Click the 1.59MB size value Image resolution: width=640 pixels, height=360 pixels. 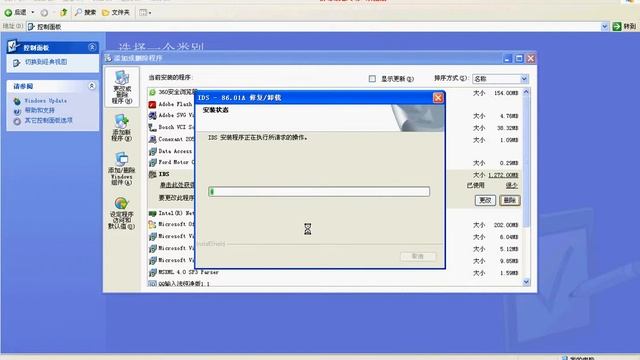point(509,273)
